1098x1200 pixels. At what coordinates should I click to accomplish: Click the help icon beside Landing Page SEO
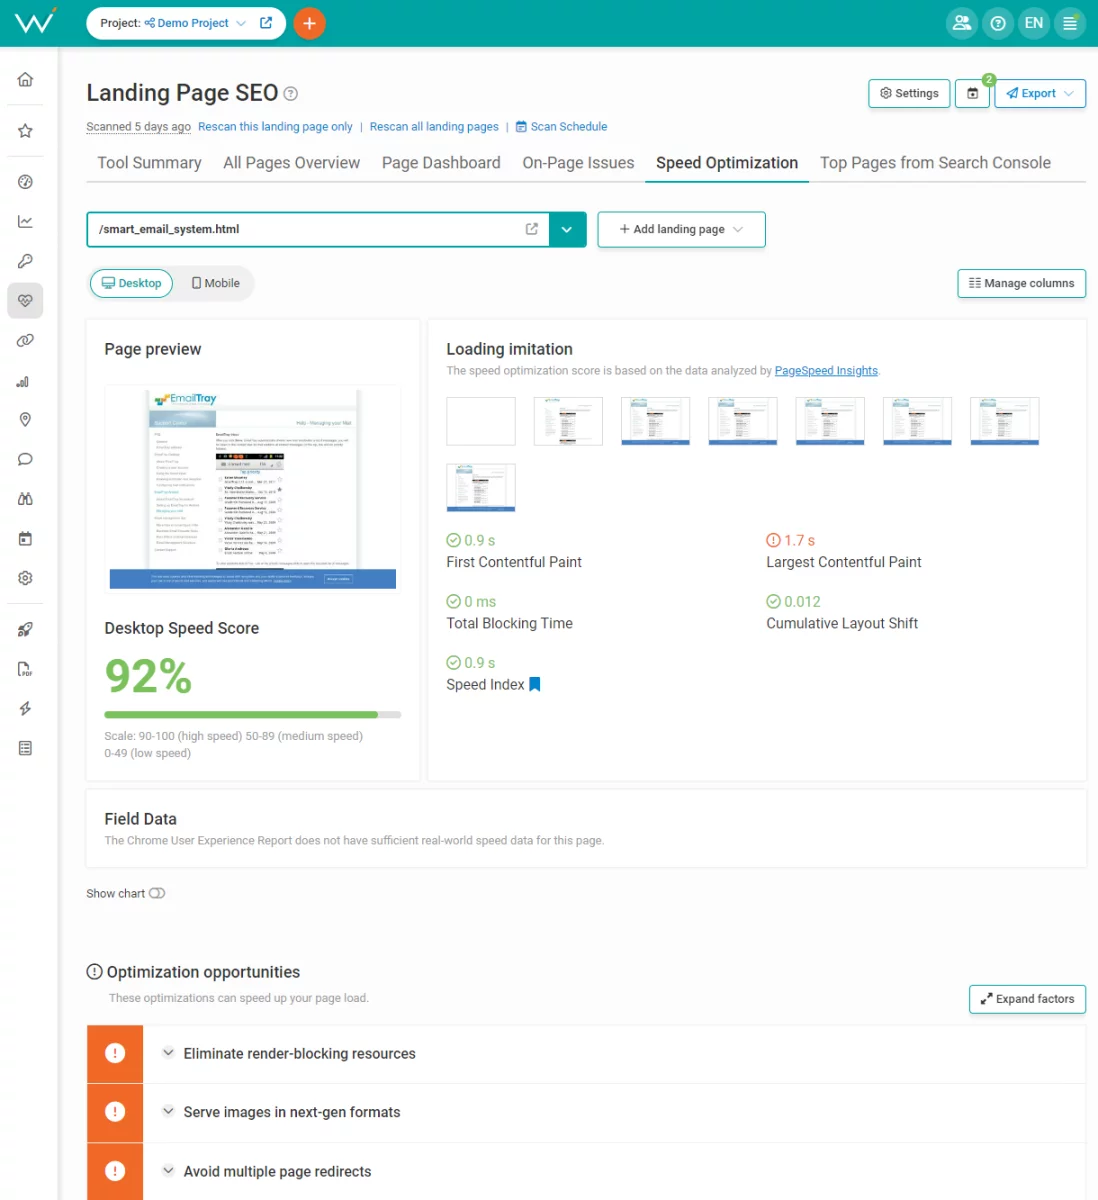(291, 94)
